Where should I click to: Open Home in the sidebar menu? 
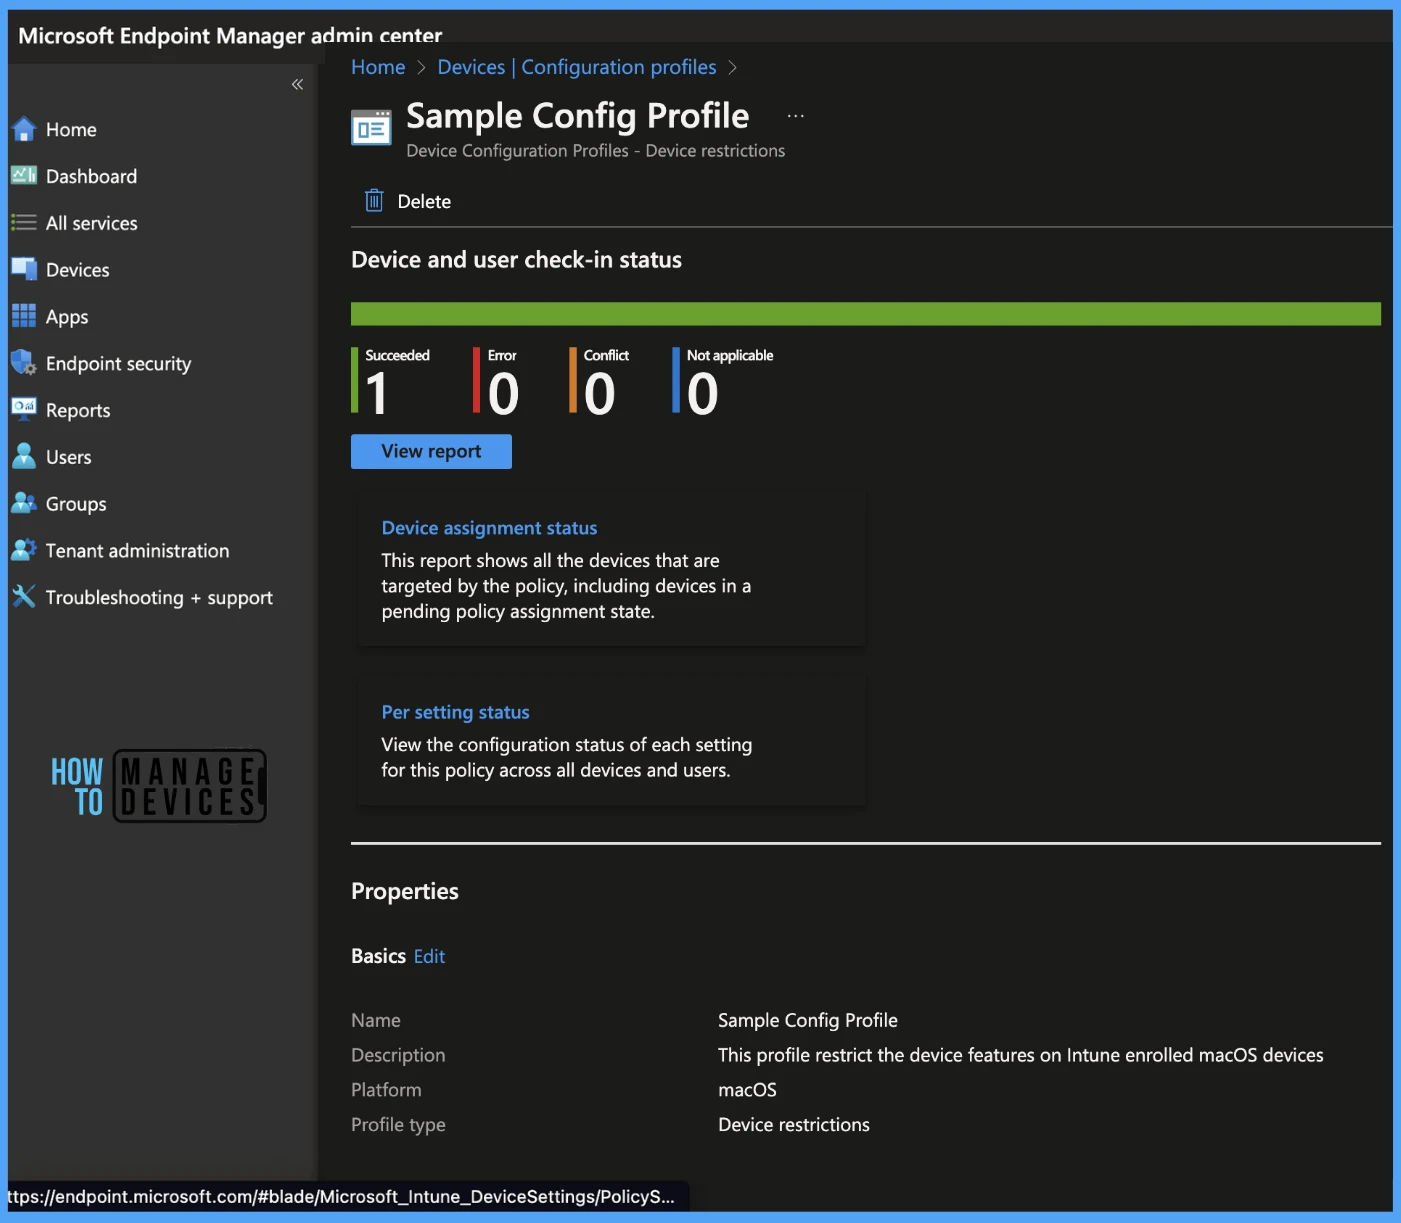[71, 129]
